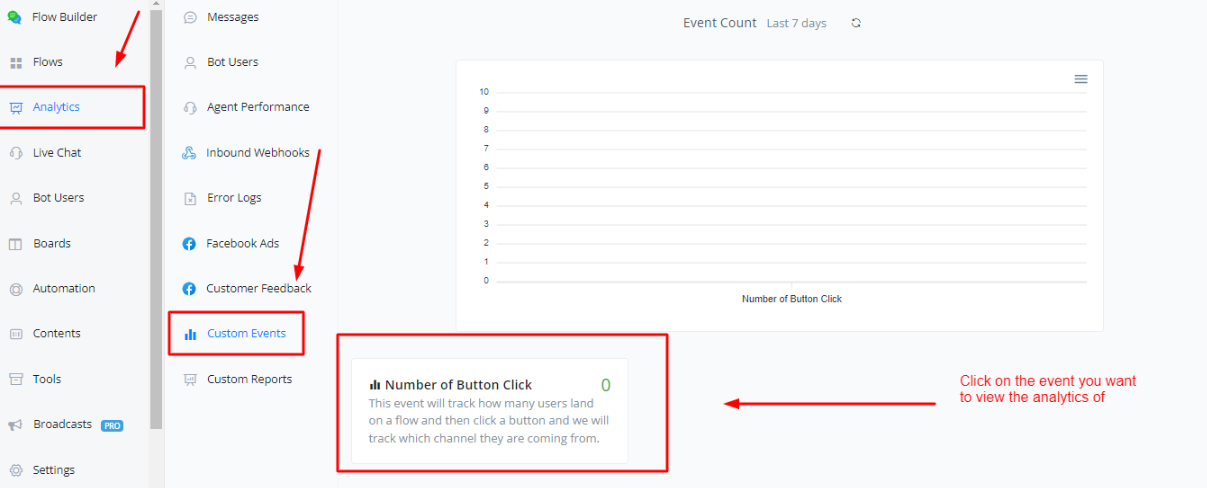The height and width of the screenshot is (488, 1207).
Task: Click the sidebar vertical scrollbar
Action: [156, 220]
